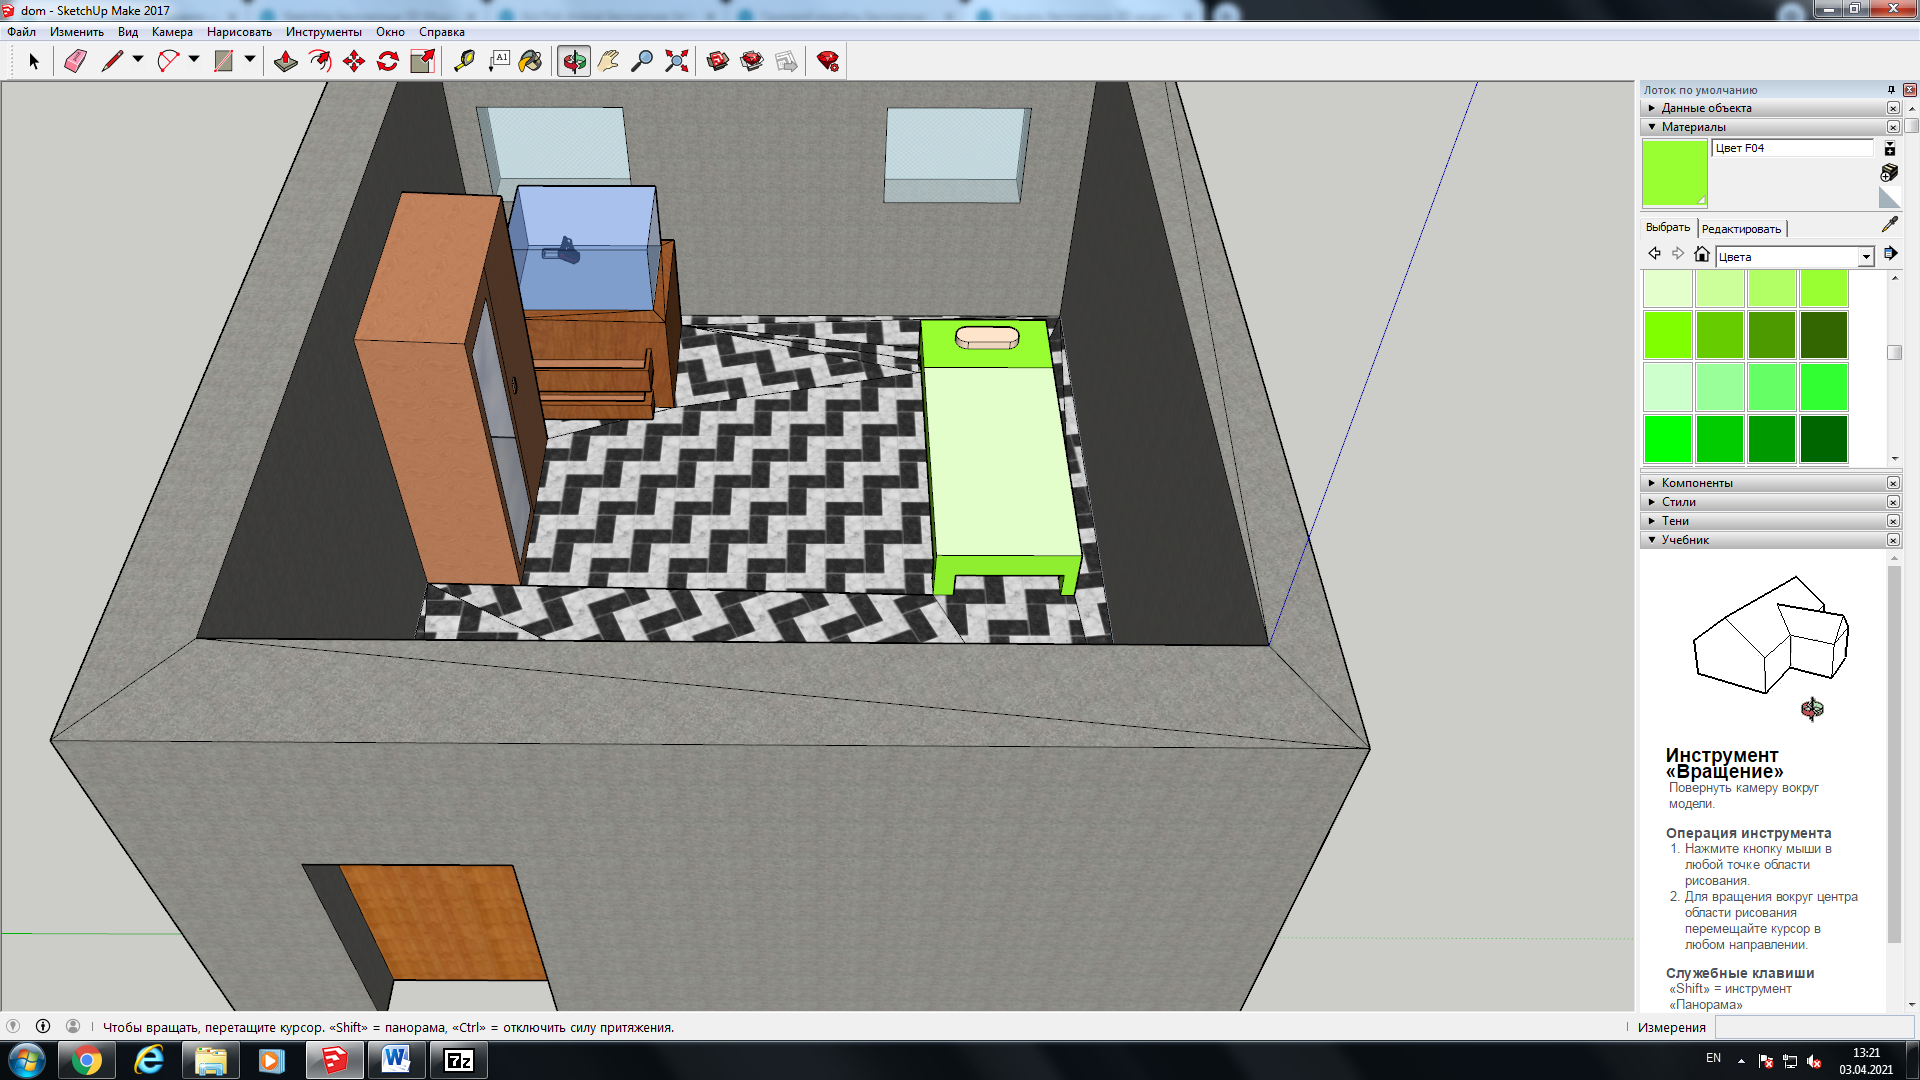Select the Offset tool
This screenshot has width=1920, height=1080.
[x=320, y=61]
